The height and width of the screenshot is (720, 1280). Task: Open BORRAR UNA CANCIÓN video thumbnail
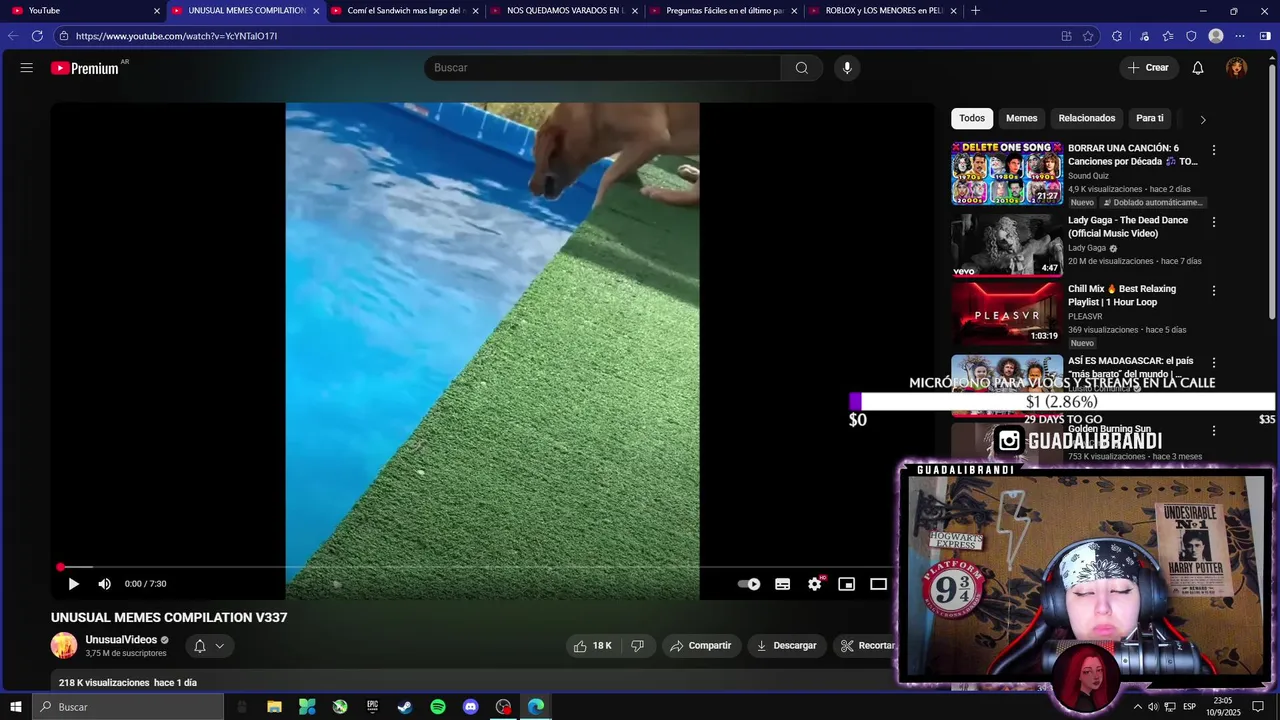(1007, 173)
